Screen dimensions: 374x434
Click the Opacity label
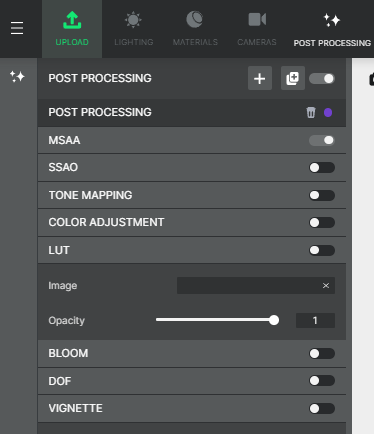pyautogui.click(x=67, y=321)
